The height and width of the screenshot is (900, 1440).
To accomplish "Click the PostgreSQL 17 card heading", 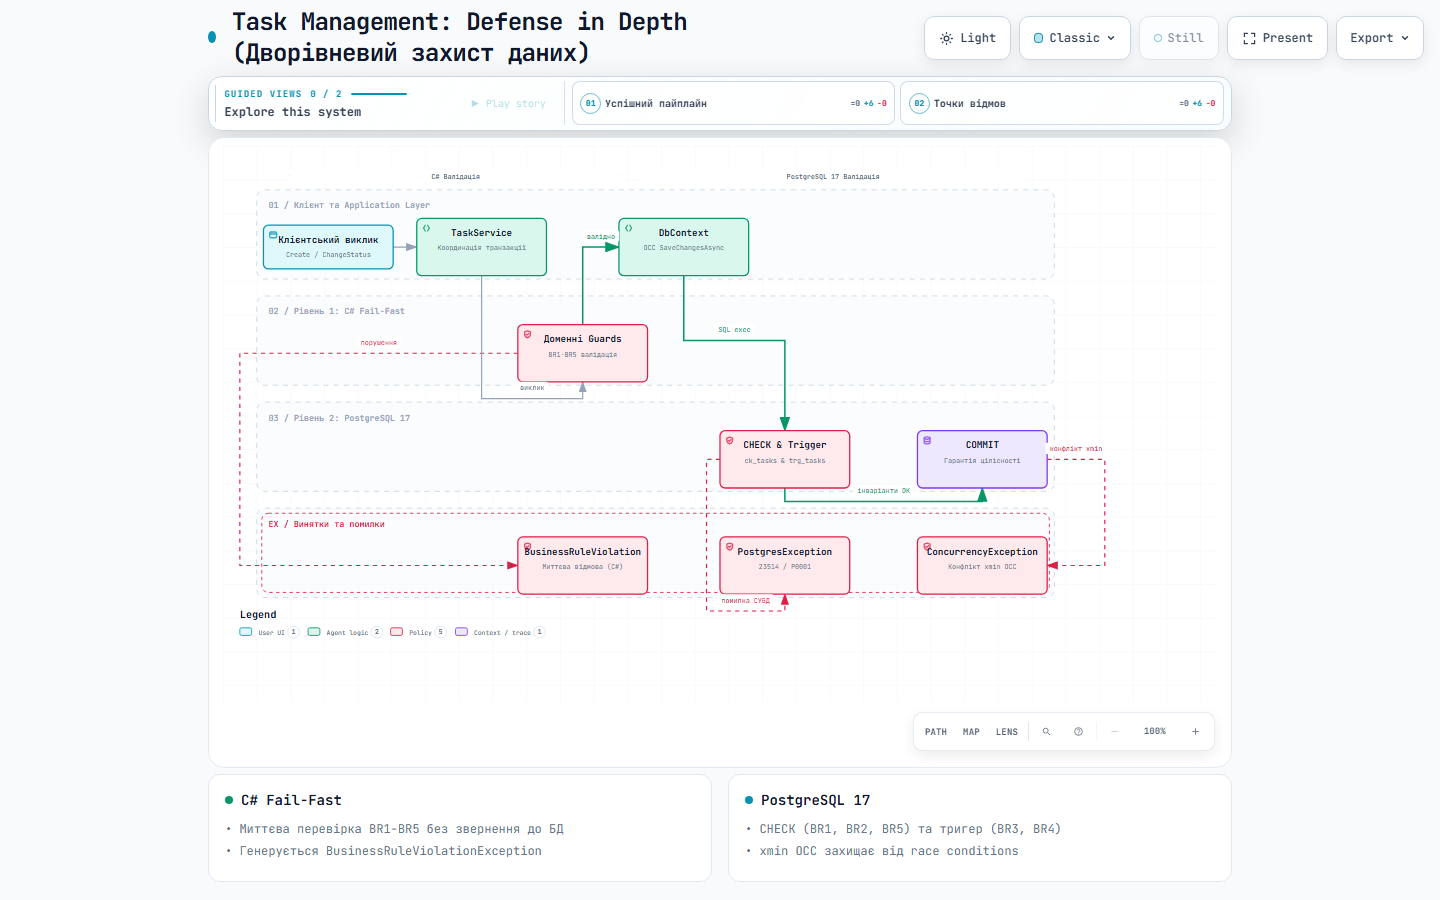I will pyautogui.click(x=815, y=800).
